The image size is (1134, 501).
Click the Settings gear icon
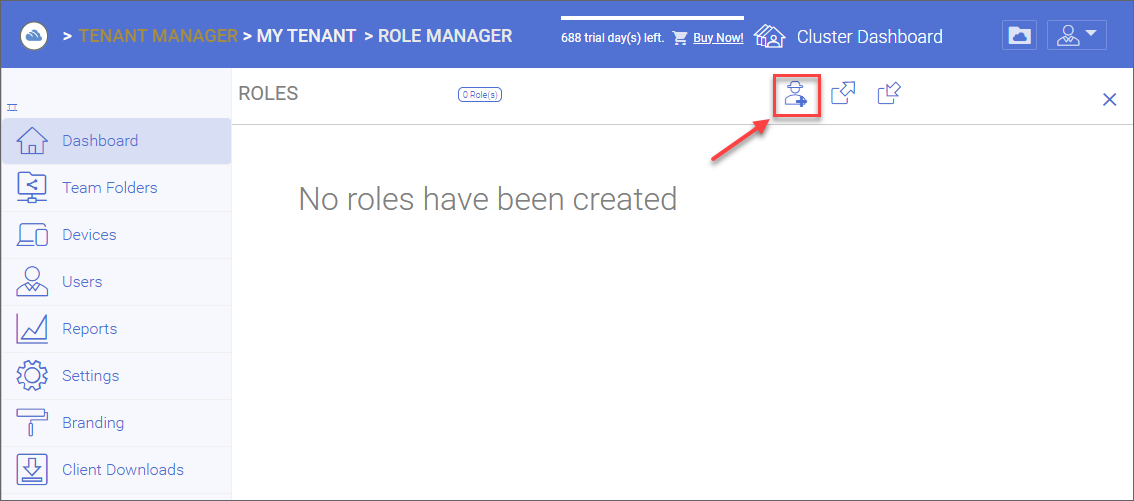click(32, 376)
